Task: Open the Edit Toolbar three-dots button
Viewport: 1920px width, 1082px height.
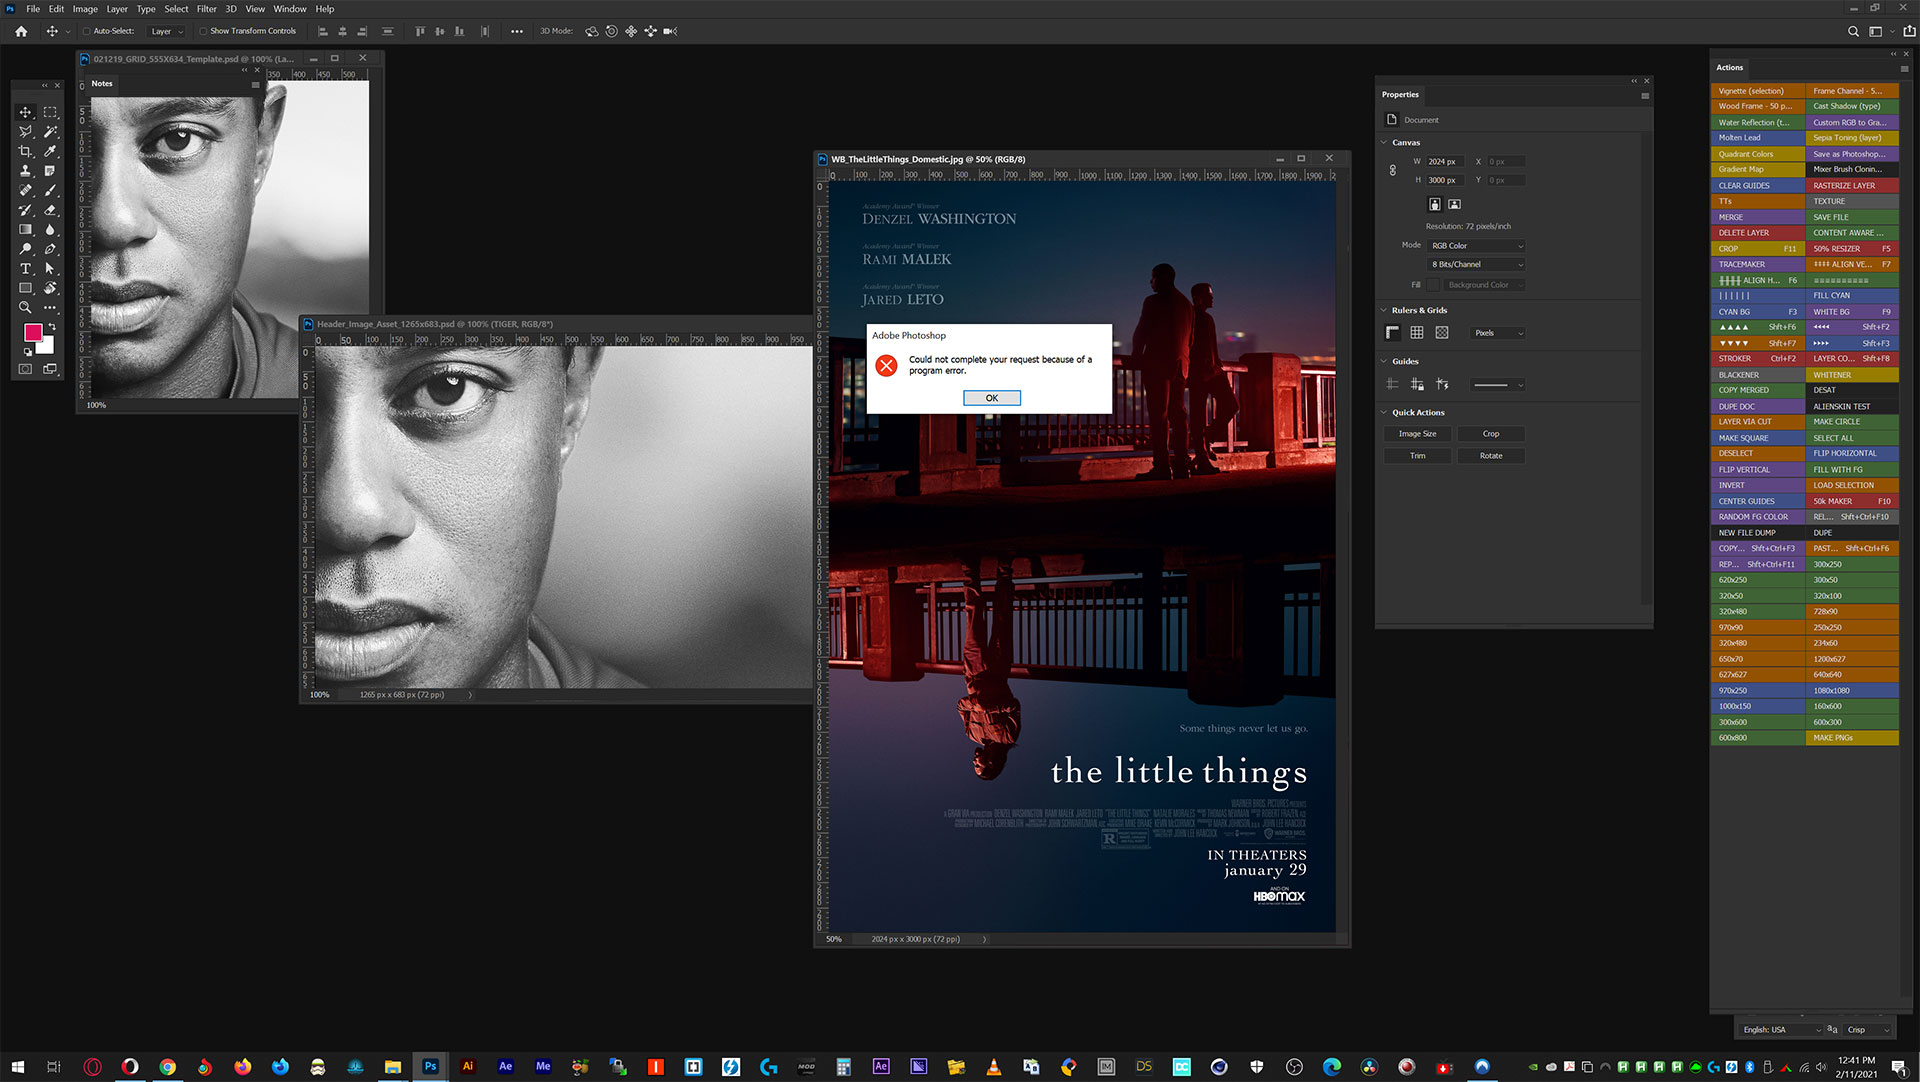Action: click(50, 307)
